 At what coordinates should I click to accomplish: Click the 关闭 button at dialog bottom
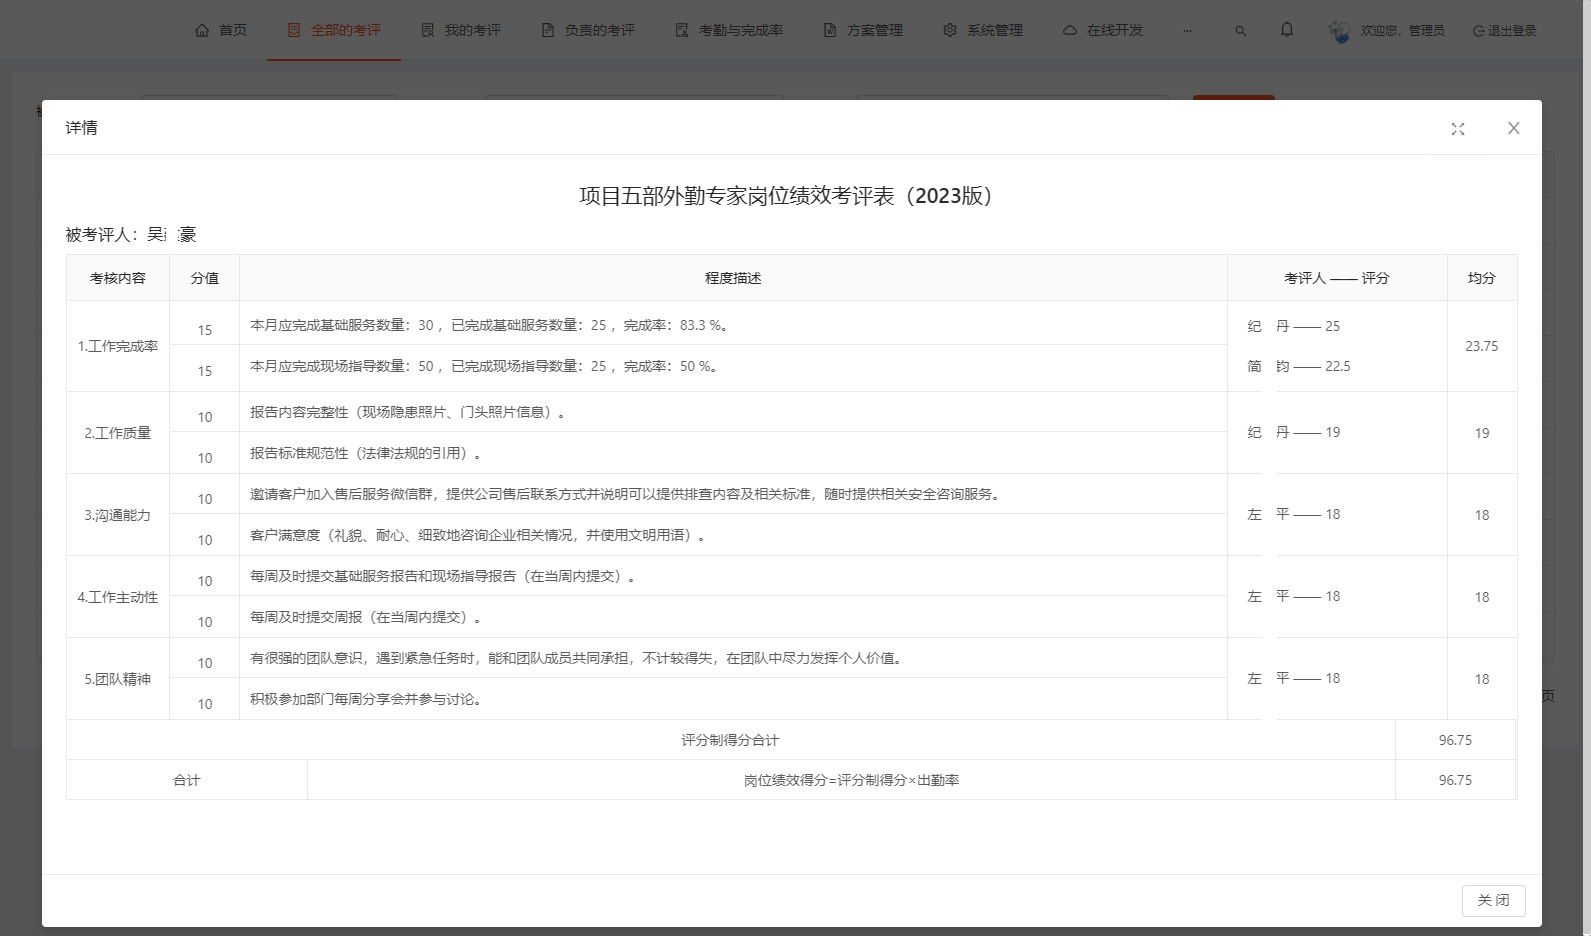[1493, 900]
